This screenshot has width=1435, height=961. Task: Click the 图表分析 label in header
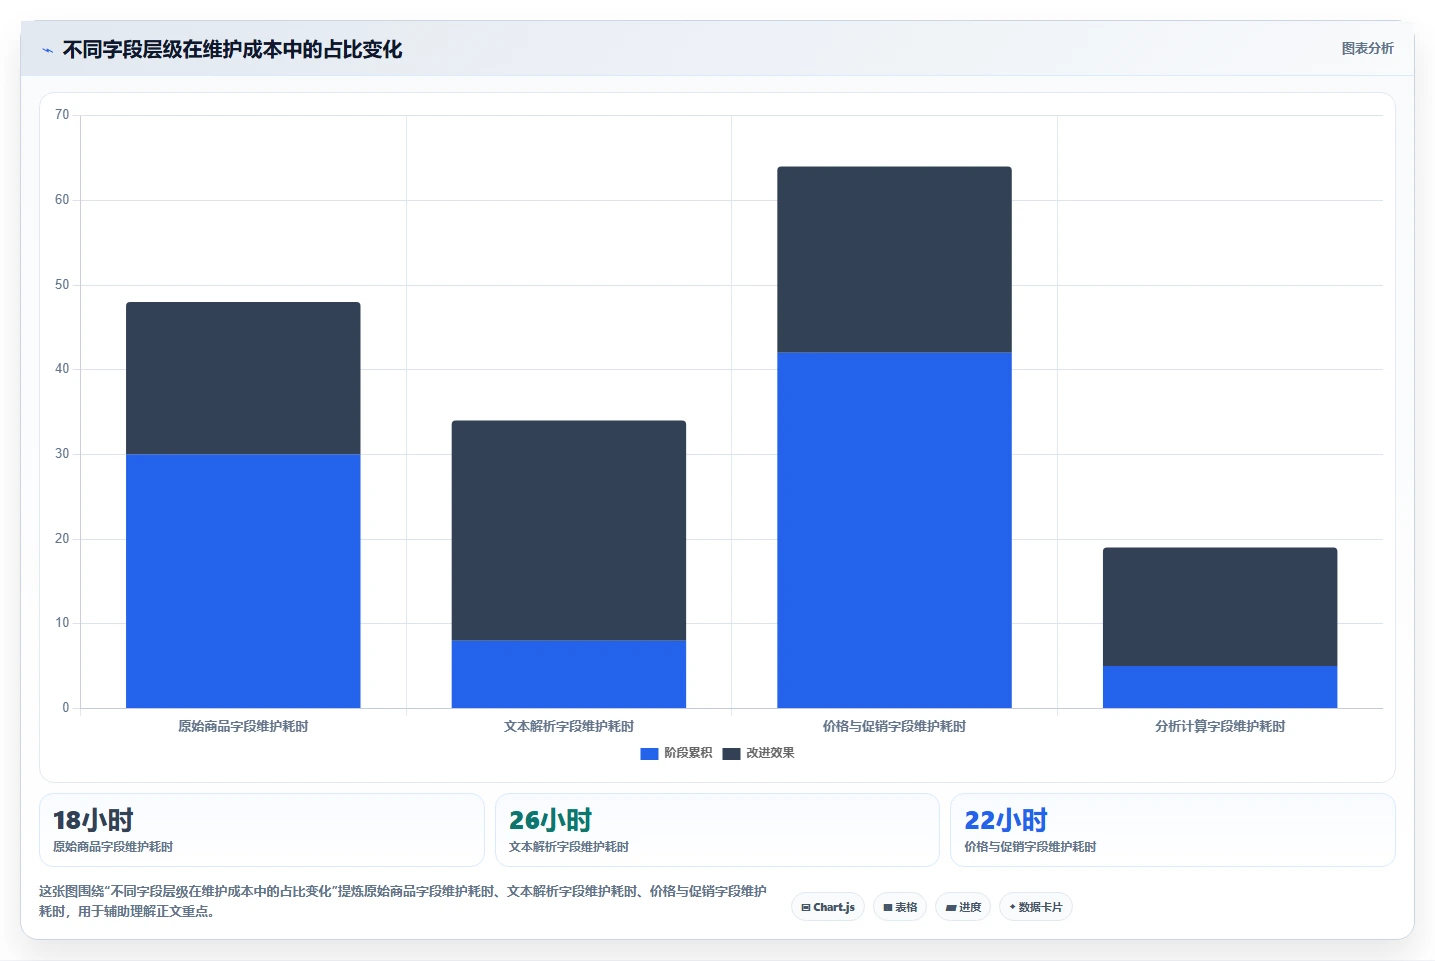[1367, 48]
